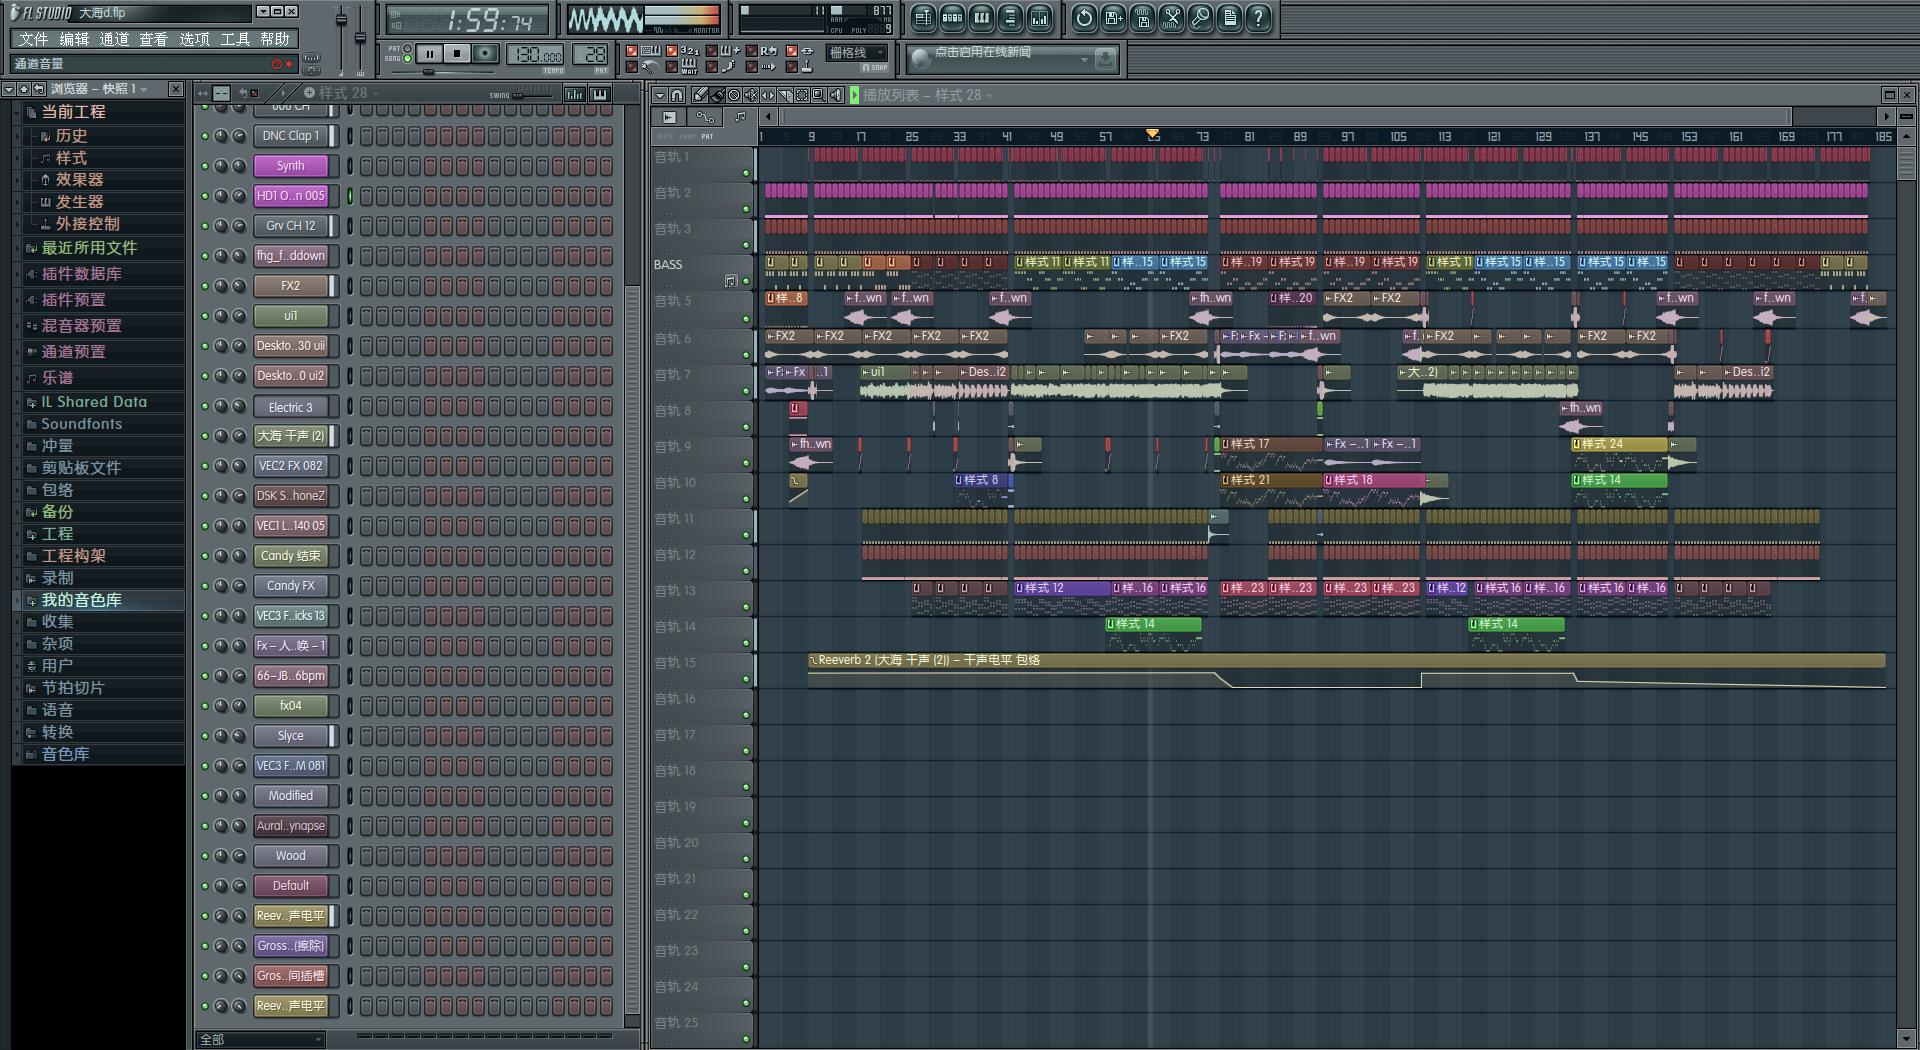
Task: Select the playlist draw pencil tool
Action: point(700,95)
